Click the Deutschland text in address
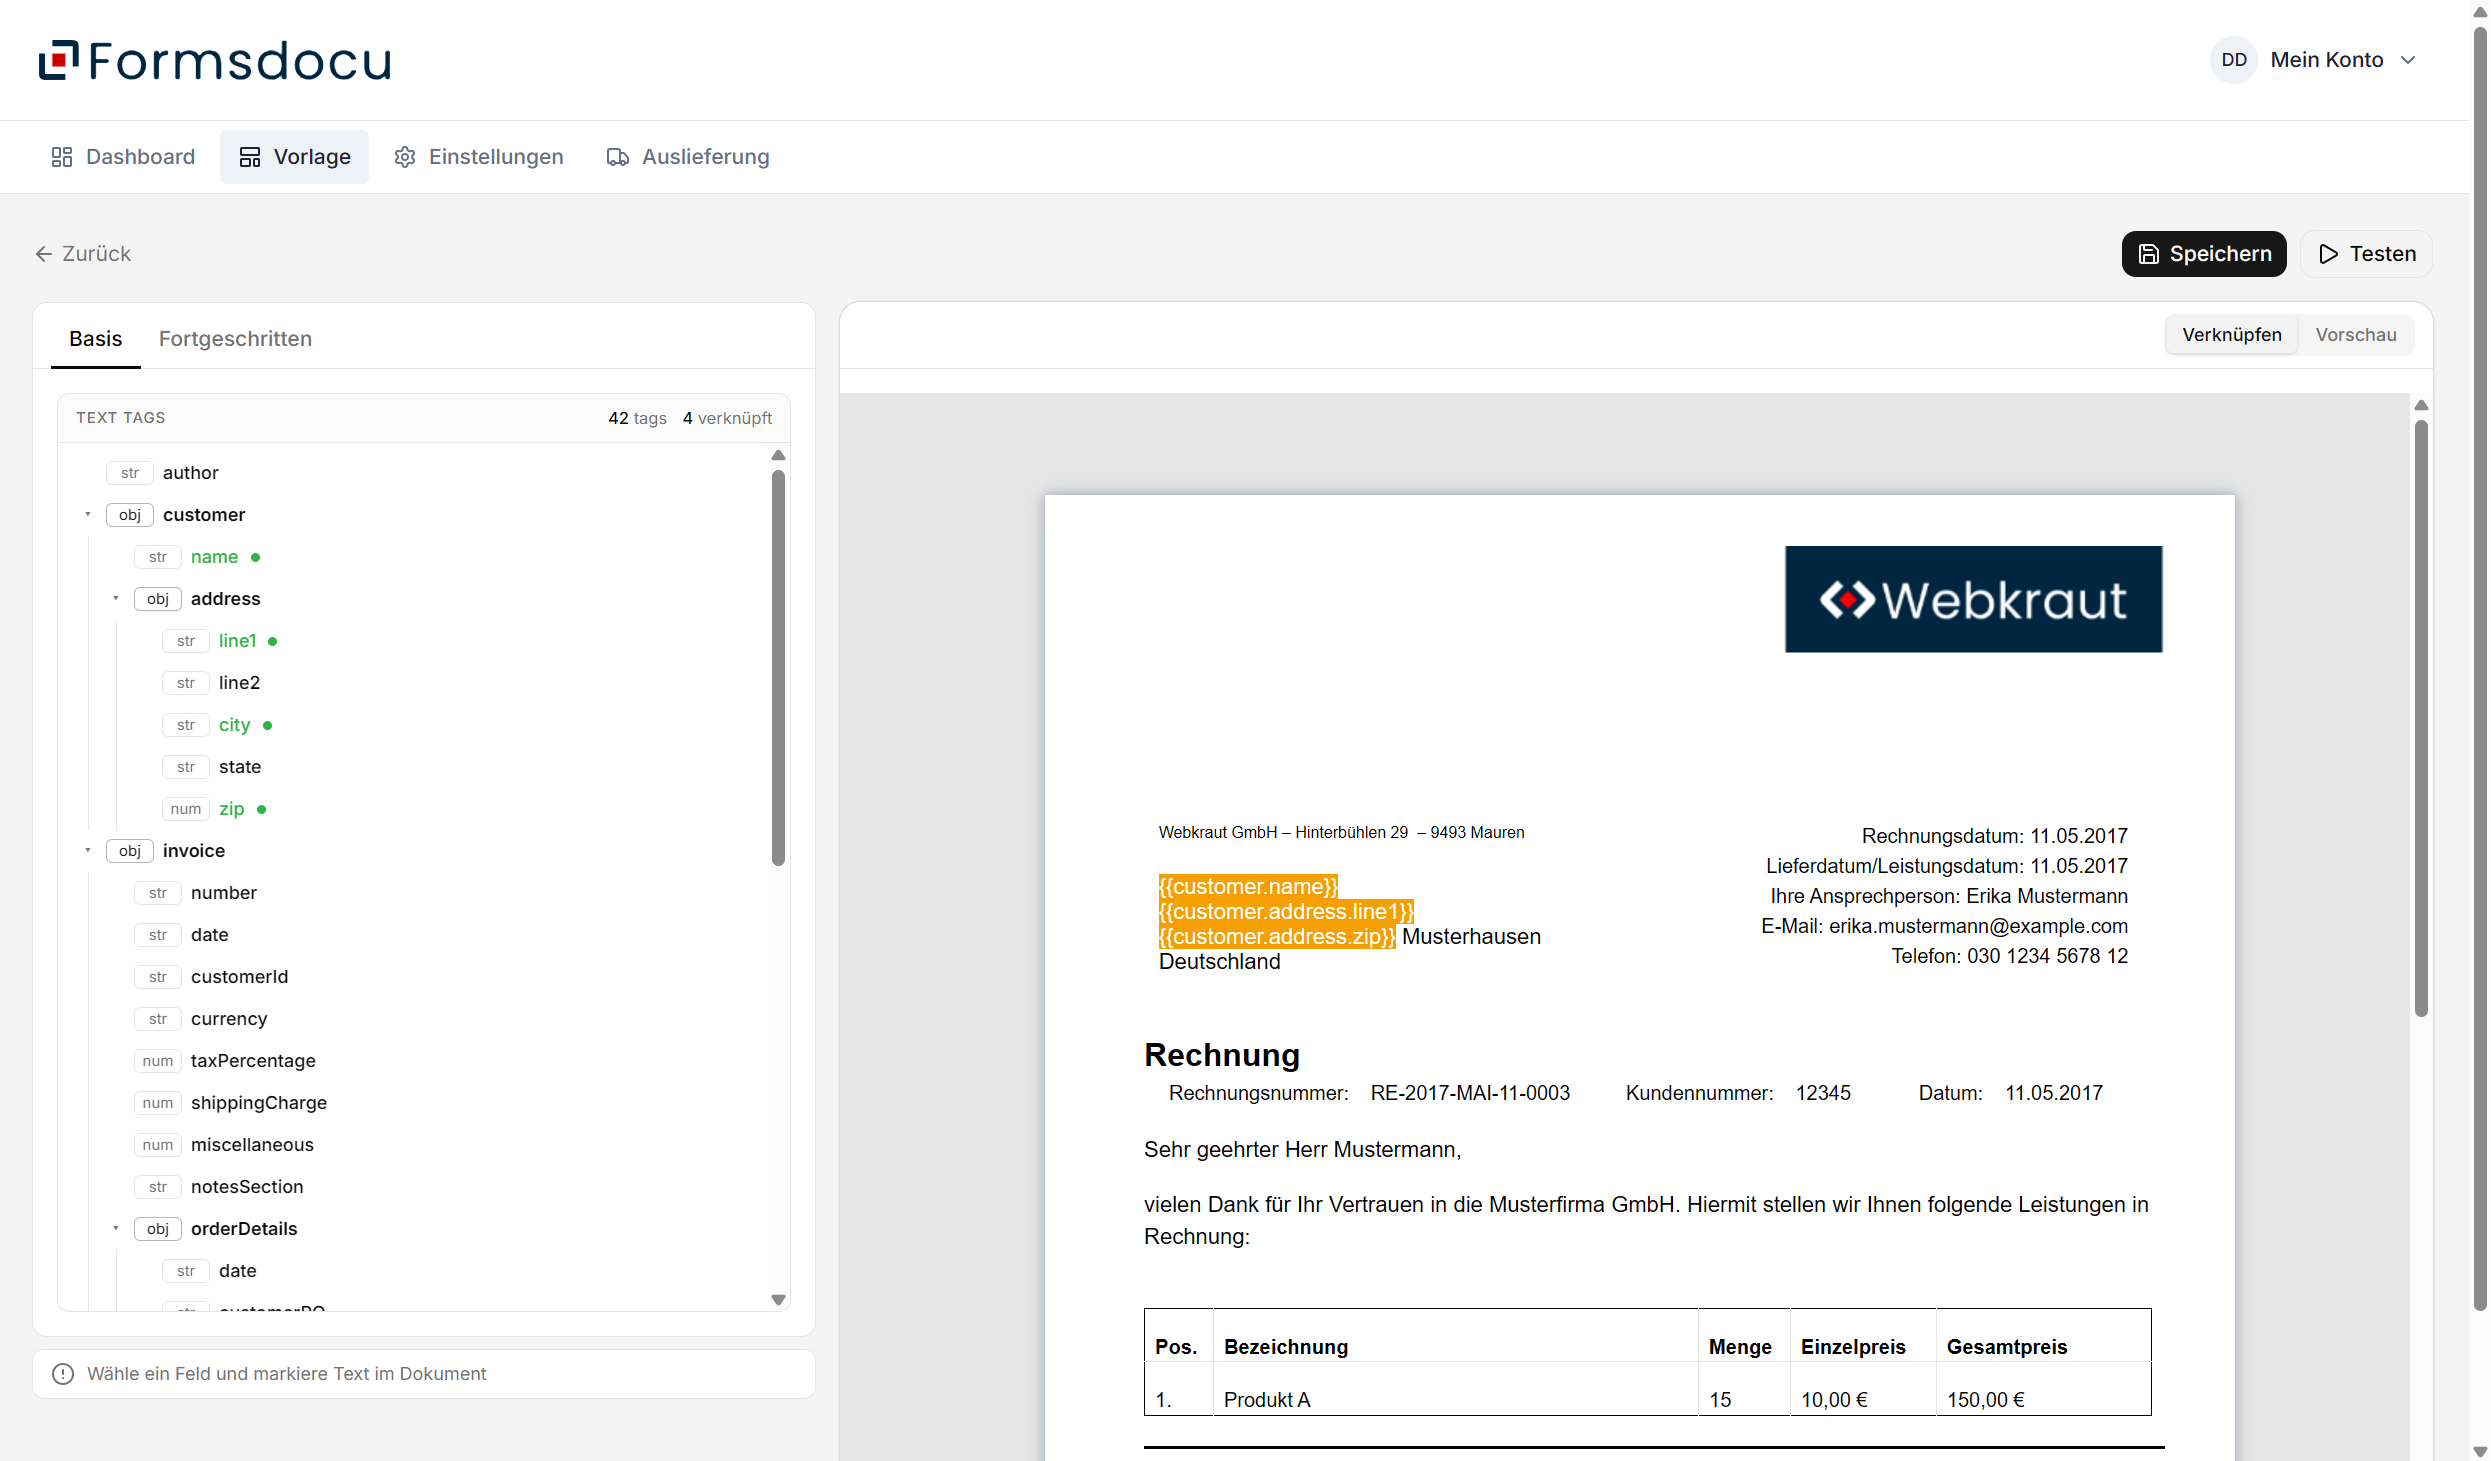Image resolution: width=2491 pixels, height=1461 pixels. coord(1219,962)
